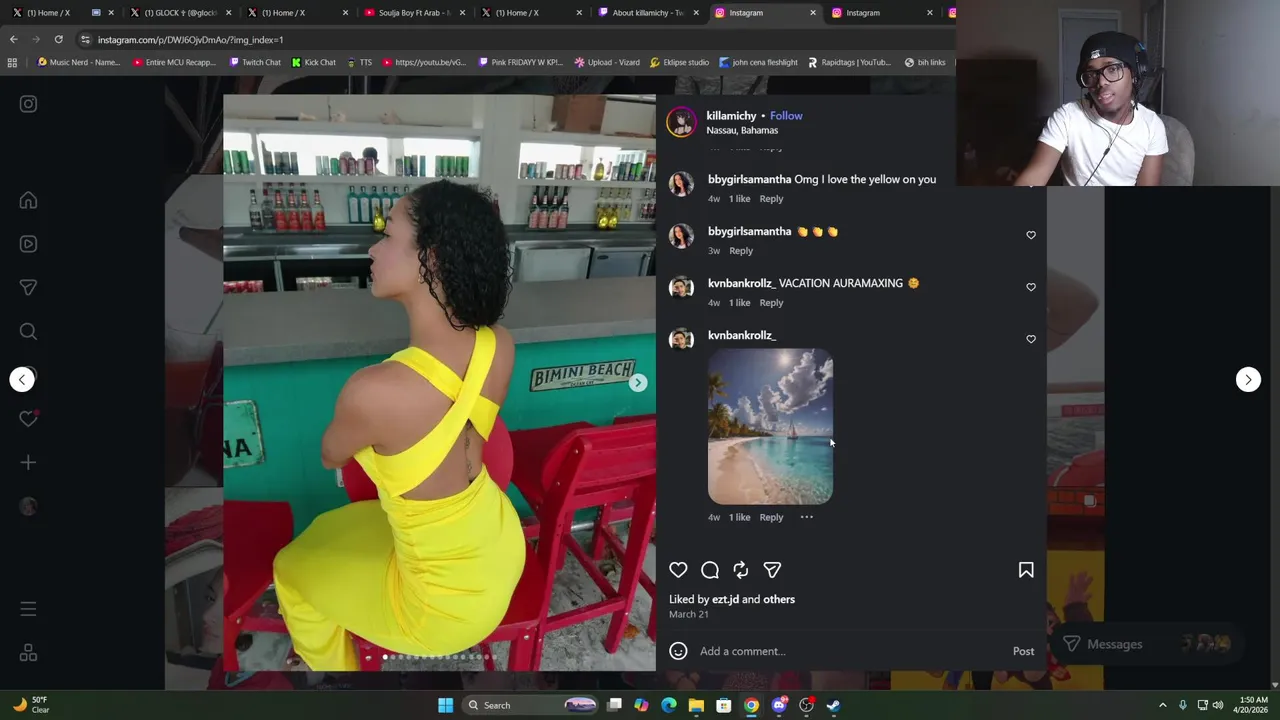The image size is (1280, 720).
Task: Open Notifications heart icon in sidebar
Action: coord(28,419)
